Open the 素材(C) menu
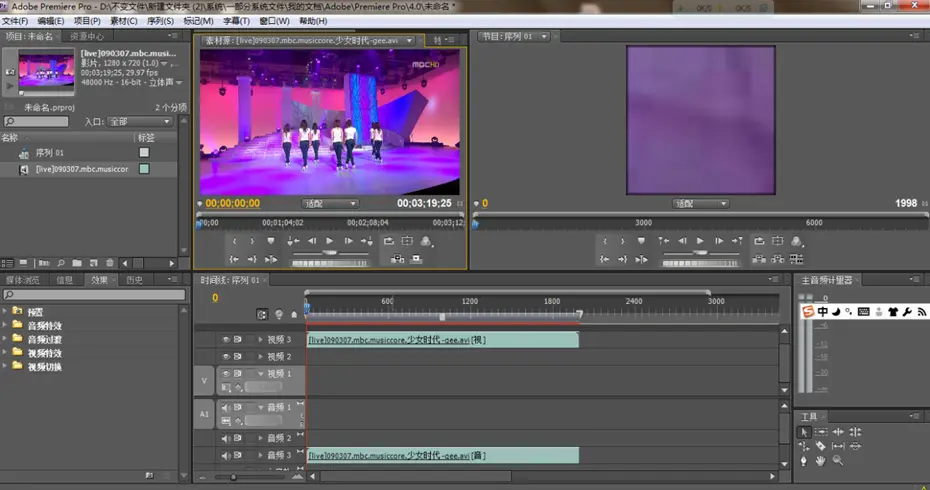This screenshot has width=930, height=490. (123, 21)
